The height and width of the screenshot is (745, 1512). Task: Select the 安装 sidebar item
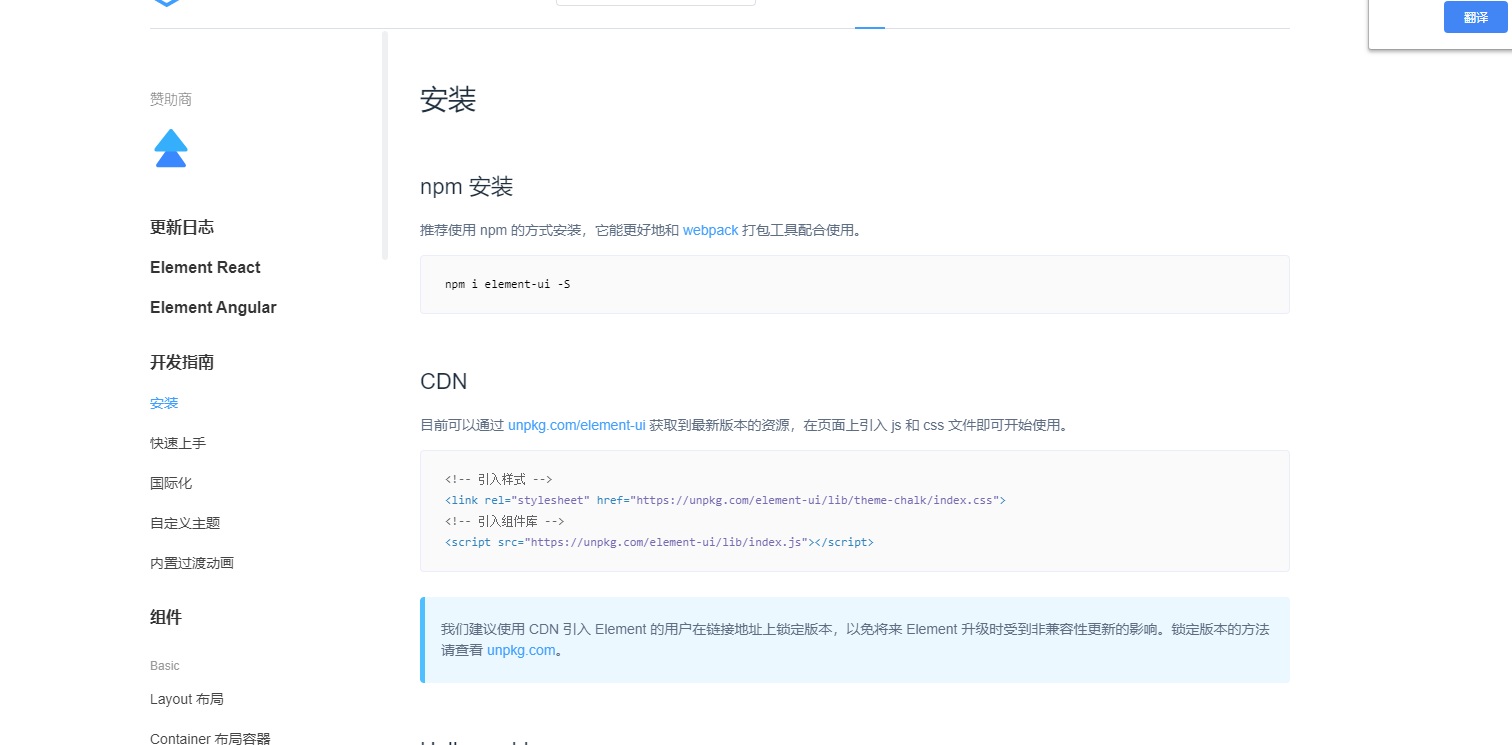click(x=164, y=403)
